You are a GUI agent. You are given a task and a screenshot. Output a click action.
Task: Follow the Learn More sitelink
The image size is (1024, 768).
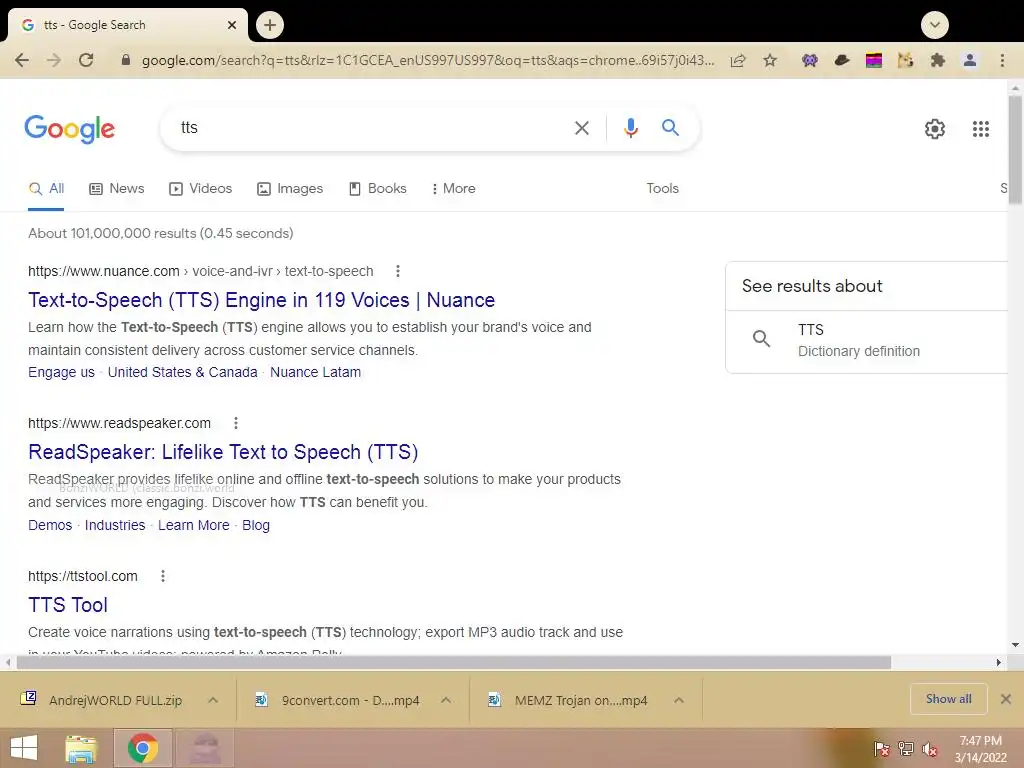tap(193, 525)
